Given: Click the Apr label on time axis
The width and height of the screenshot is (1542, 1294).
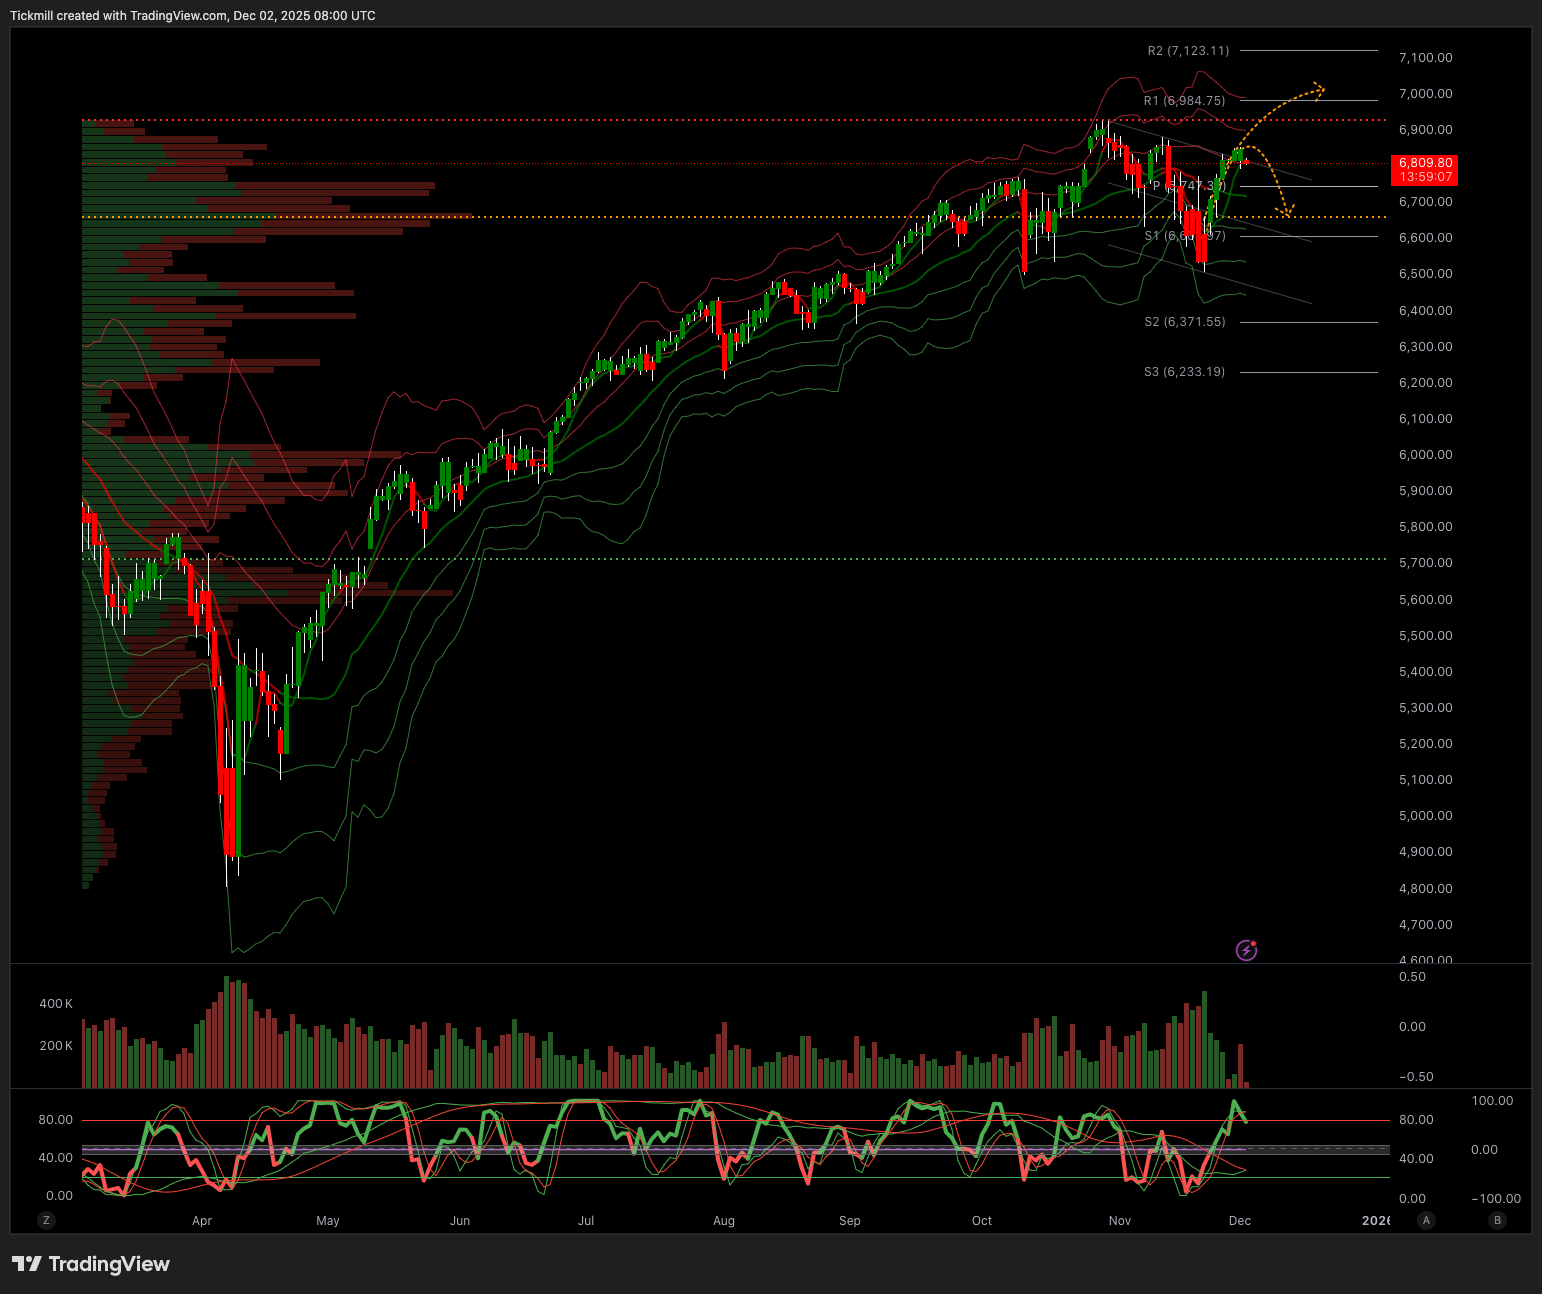Looking at the screenshot, I should [202, 1221].
